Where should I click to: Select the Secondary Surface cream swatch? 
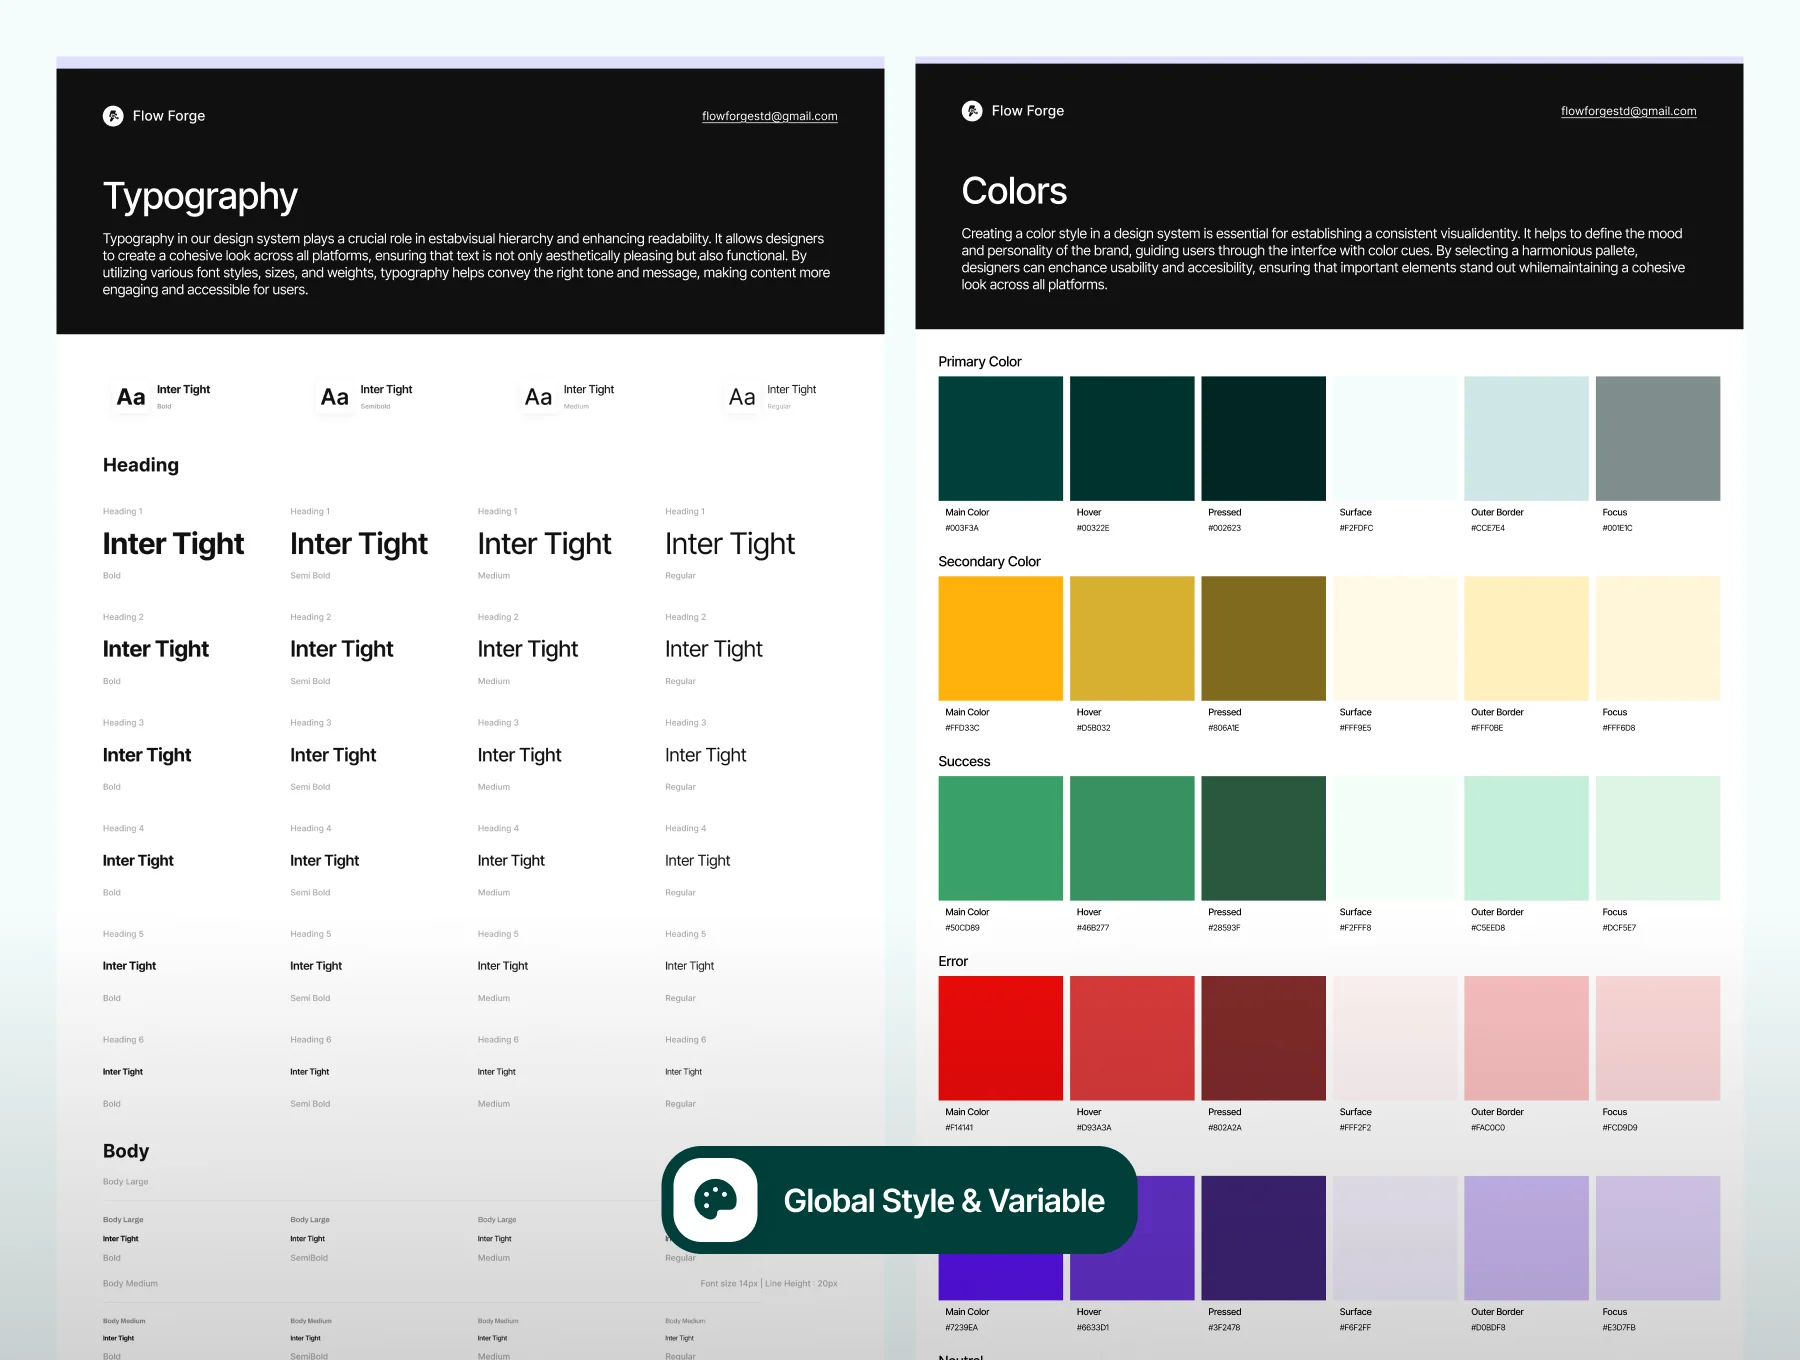(1395, 639)
